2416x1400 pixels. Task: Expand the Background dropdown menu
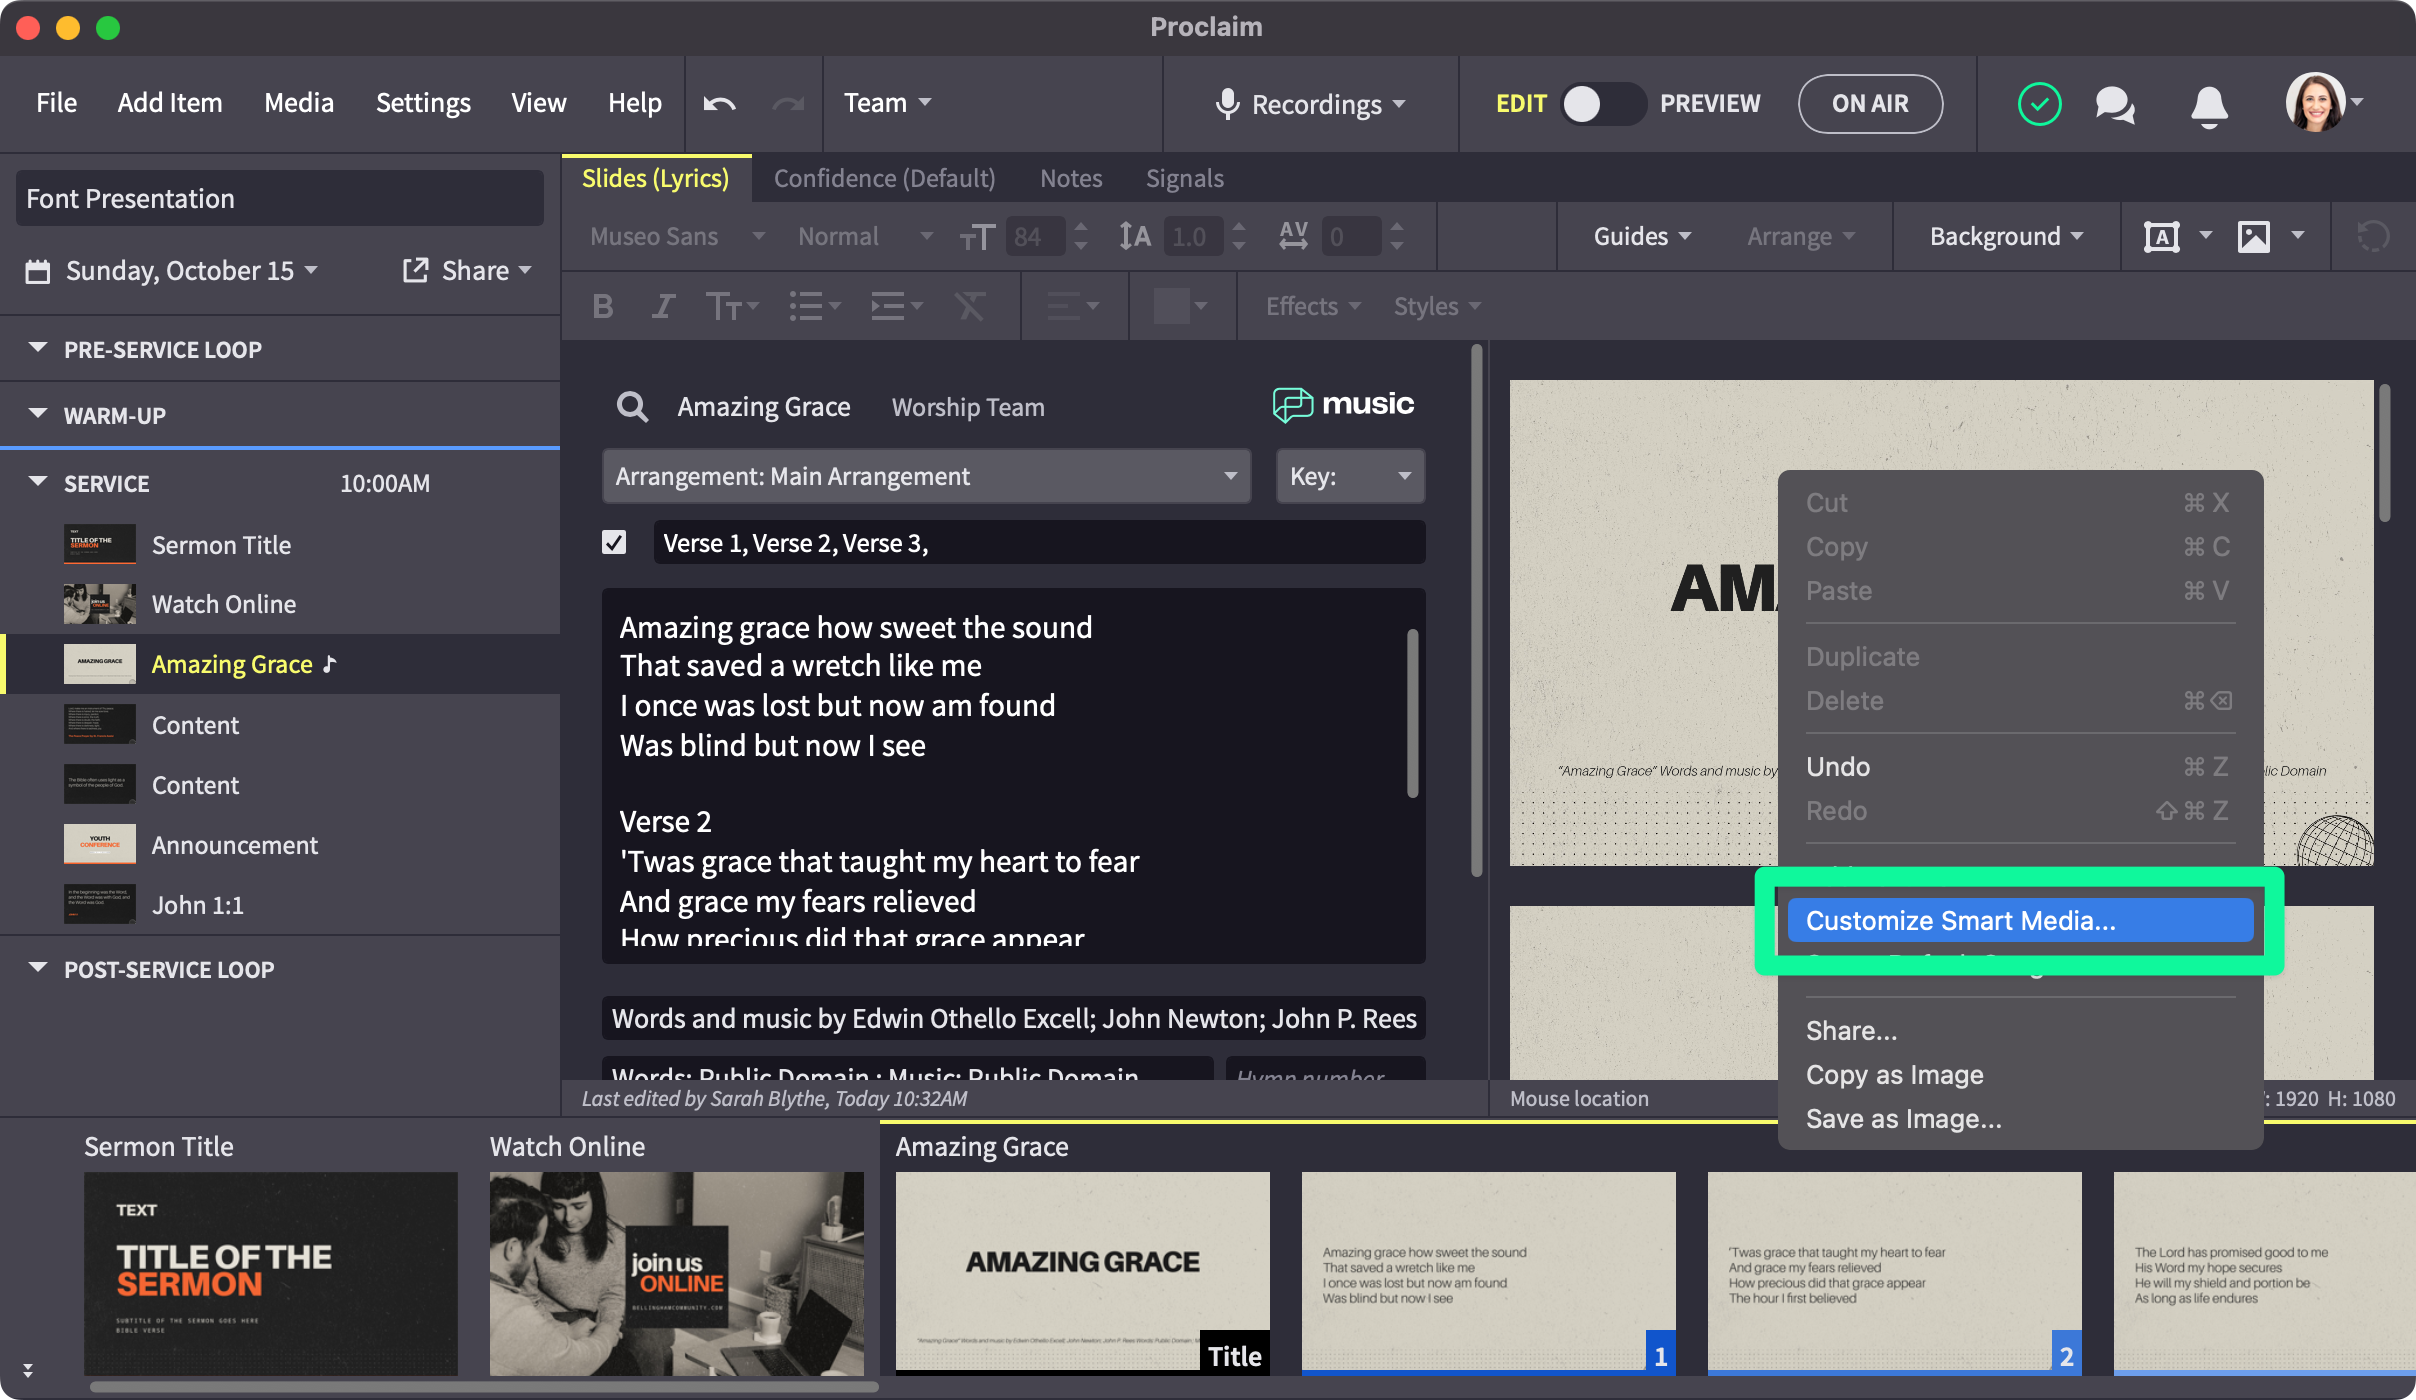point(2006,237)
